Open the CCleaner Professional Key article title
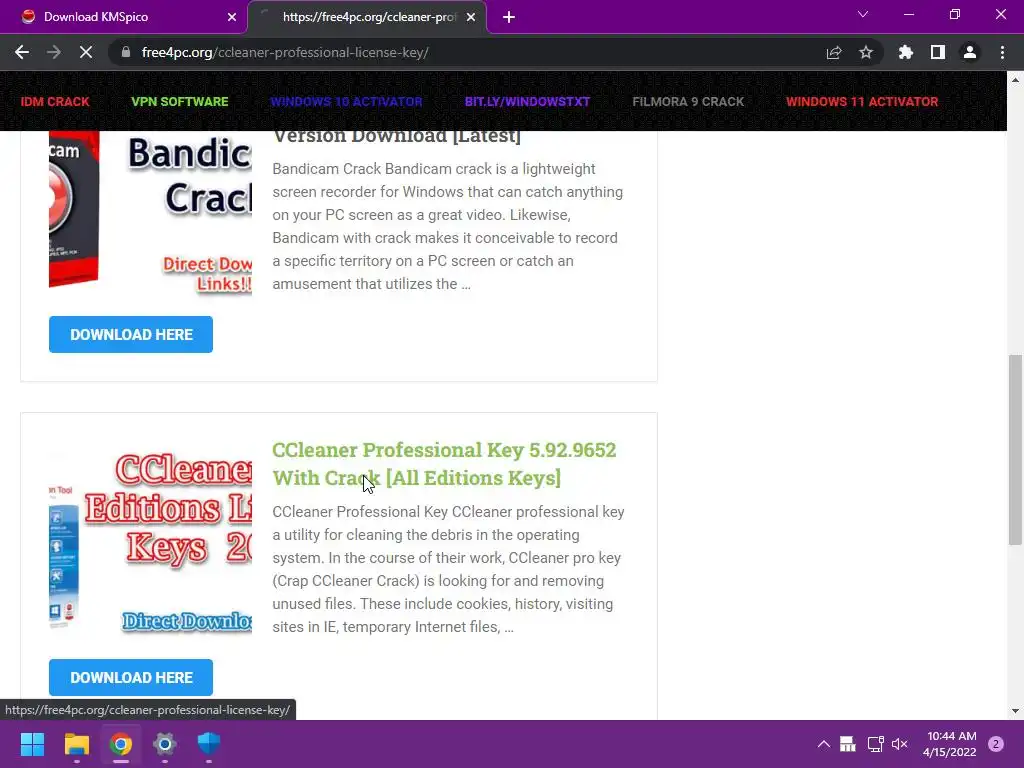 tap(444, 464)
